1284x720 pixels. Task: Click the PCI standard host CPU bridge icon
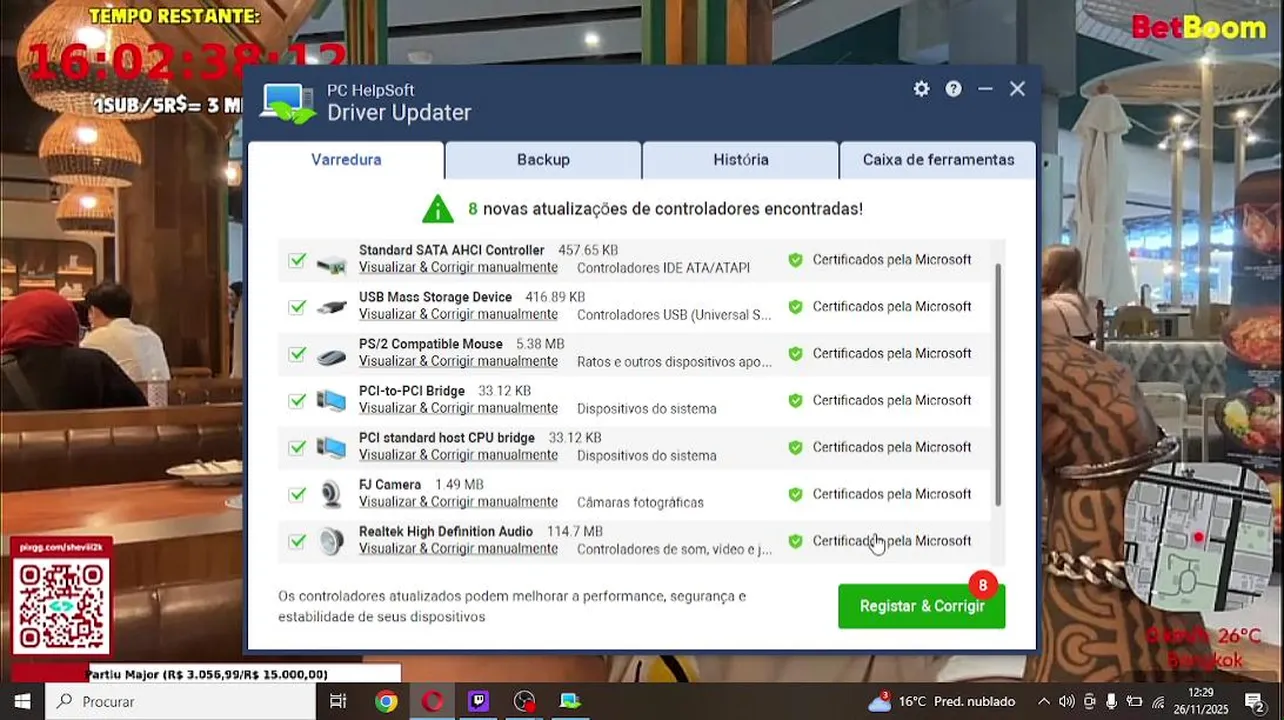331,448
